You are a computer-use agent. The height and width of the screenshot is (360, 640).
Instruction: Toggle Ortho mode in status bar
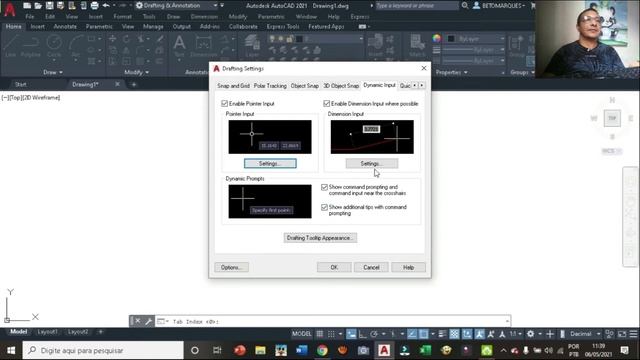362,334
